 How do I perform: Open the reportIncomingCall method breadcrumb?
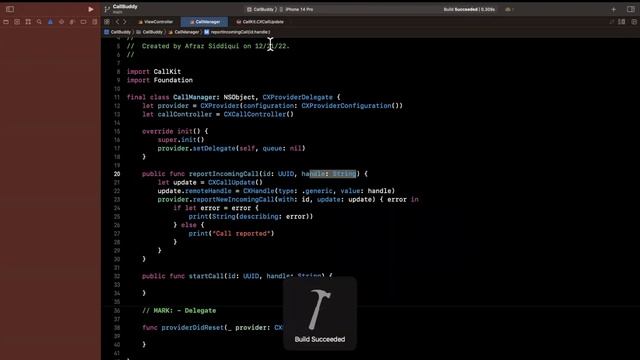(x=237, y=32)
